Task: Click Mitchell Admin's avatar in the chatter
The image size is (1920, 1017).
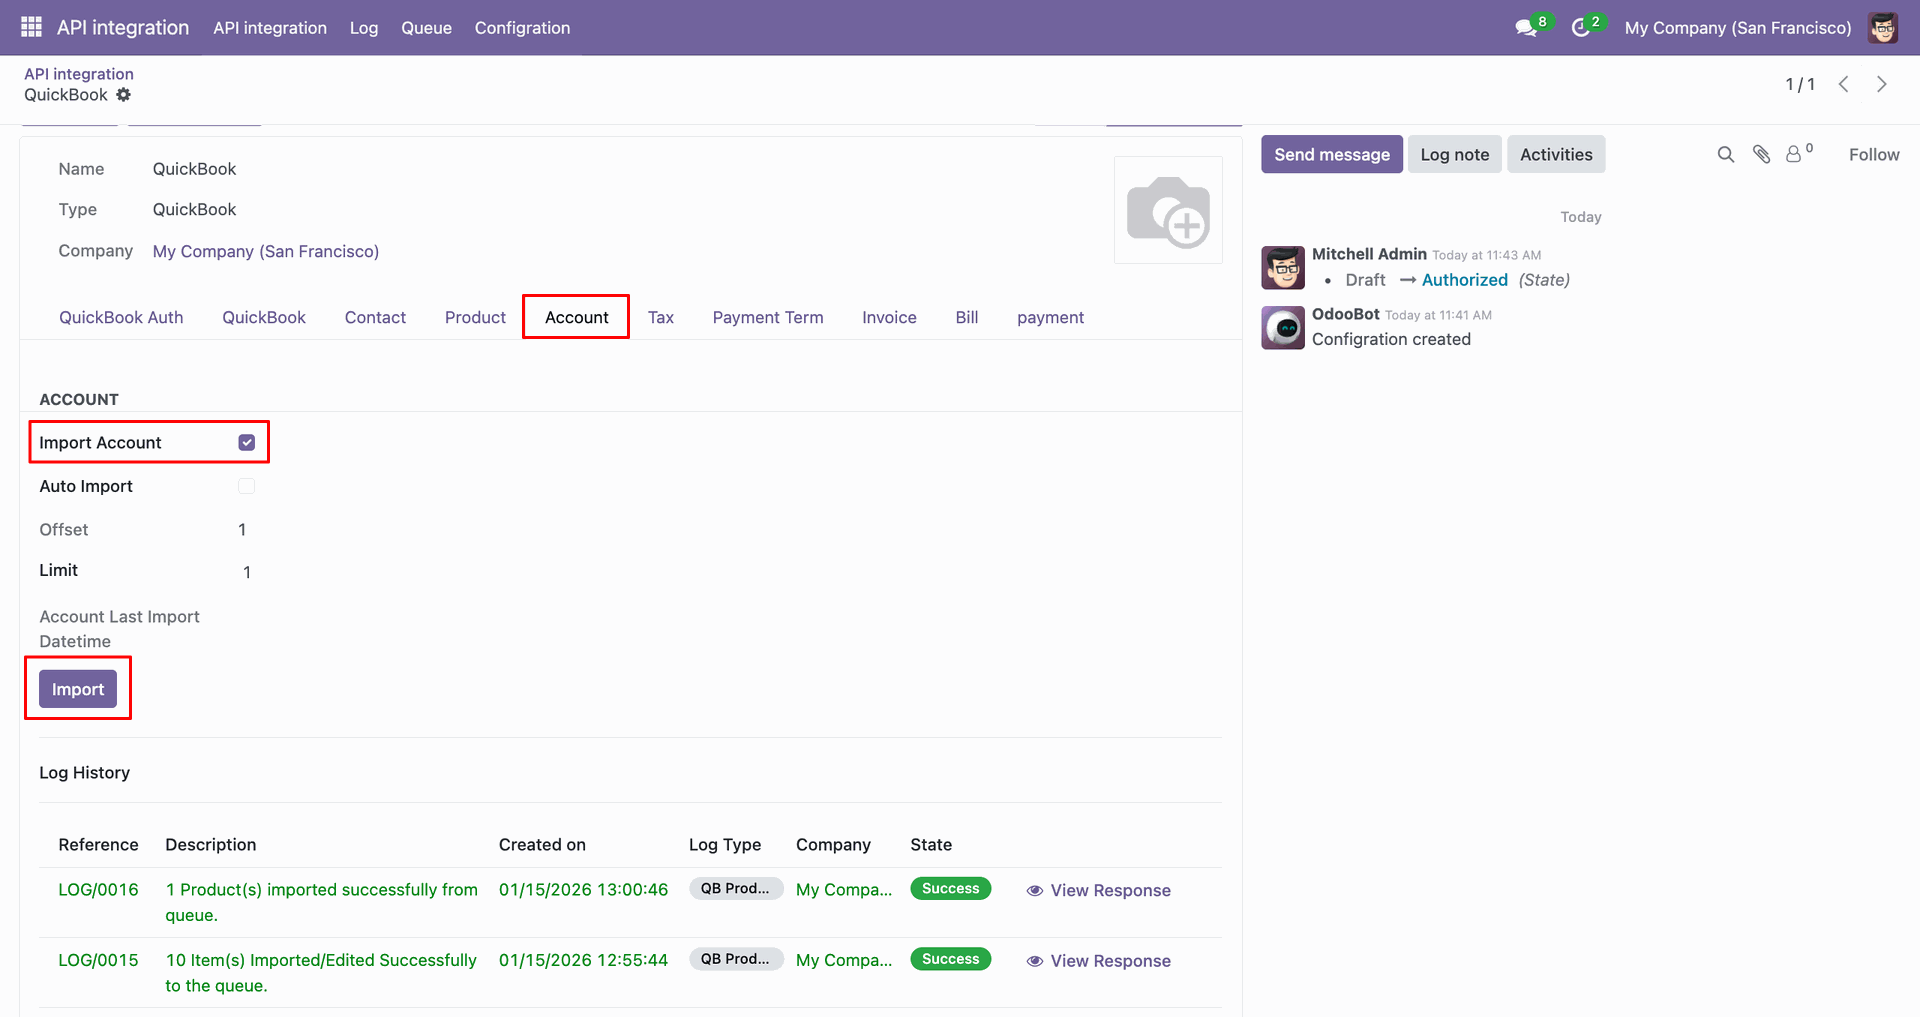Action: pos(1283,268)
